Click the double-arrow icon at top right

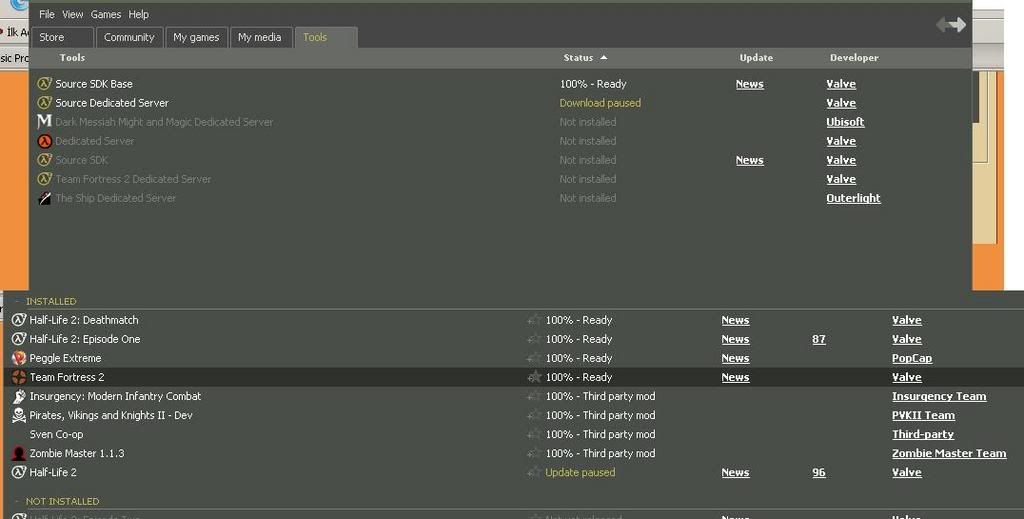[x=950, y=25]
